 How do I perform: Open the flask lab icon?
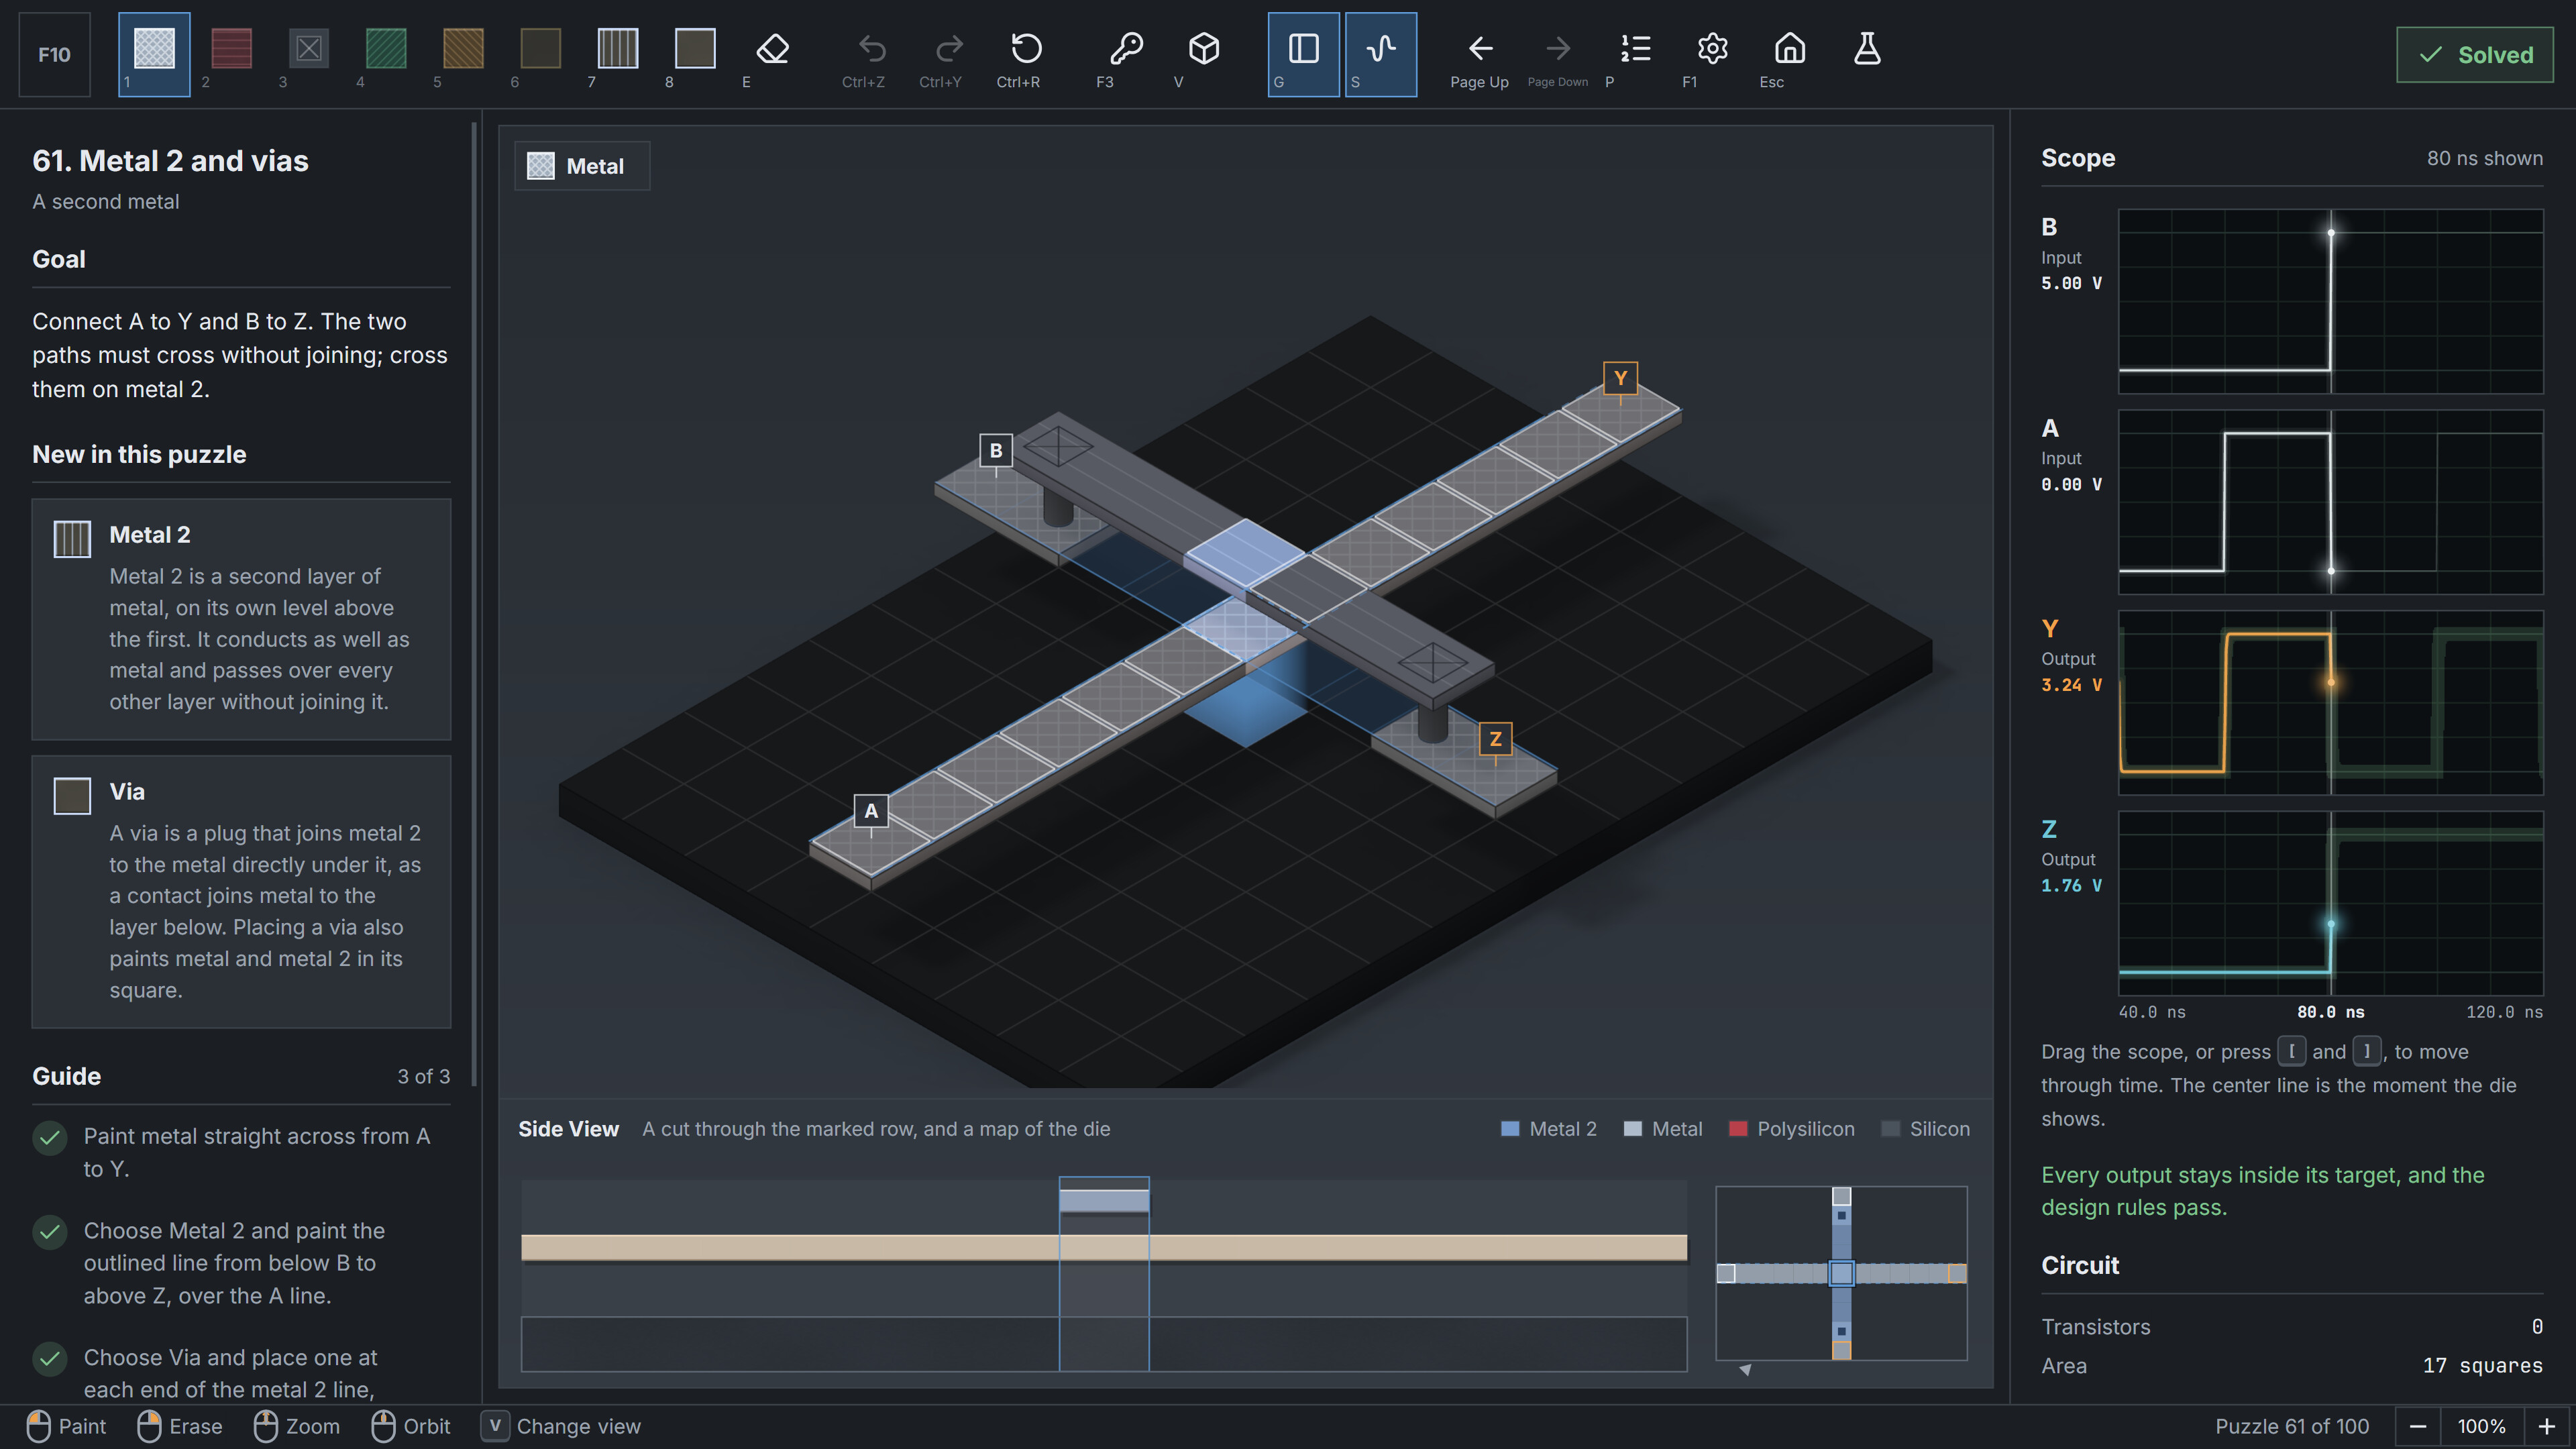coord(1867,54)
